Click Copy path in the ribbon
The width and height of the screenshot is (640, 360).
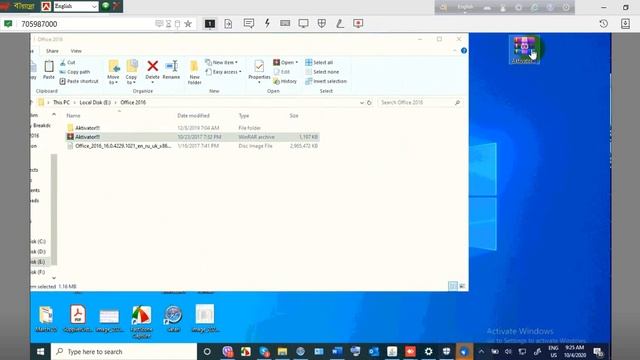pyautogui.click(x=75, y=72)
